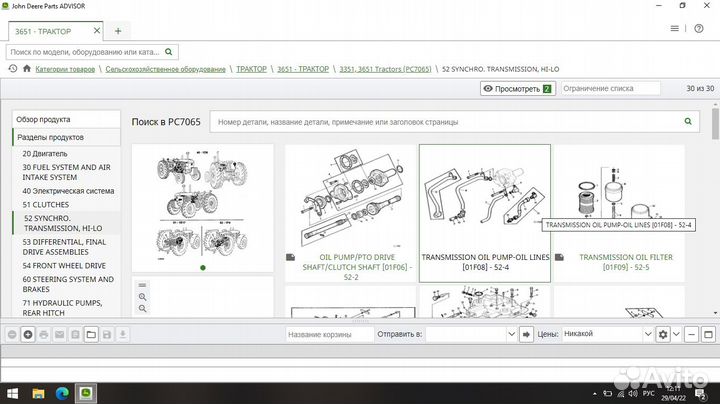The image size is (720, 404).
Task: Click the Ограничение списка filter field
Action: pyautogui.click(x=609, y=89)
